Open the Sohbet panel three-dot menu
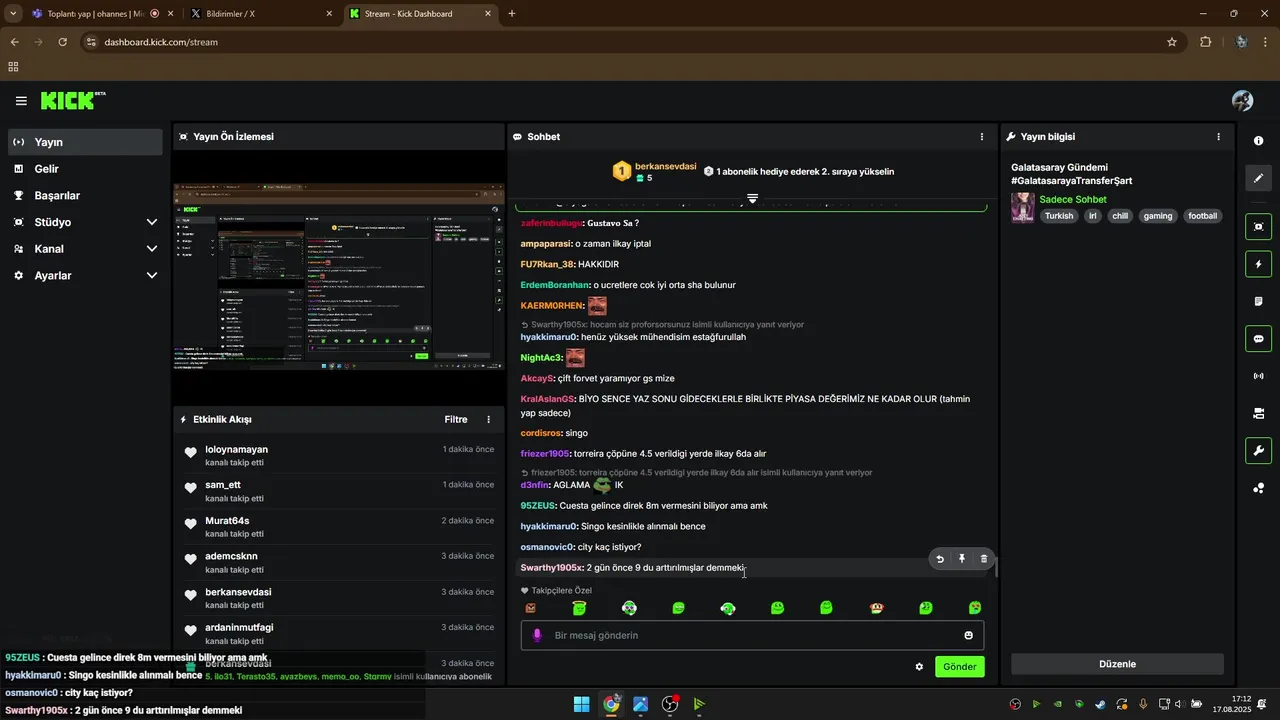 coord(981,137)
